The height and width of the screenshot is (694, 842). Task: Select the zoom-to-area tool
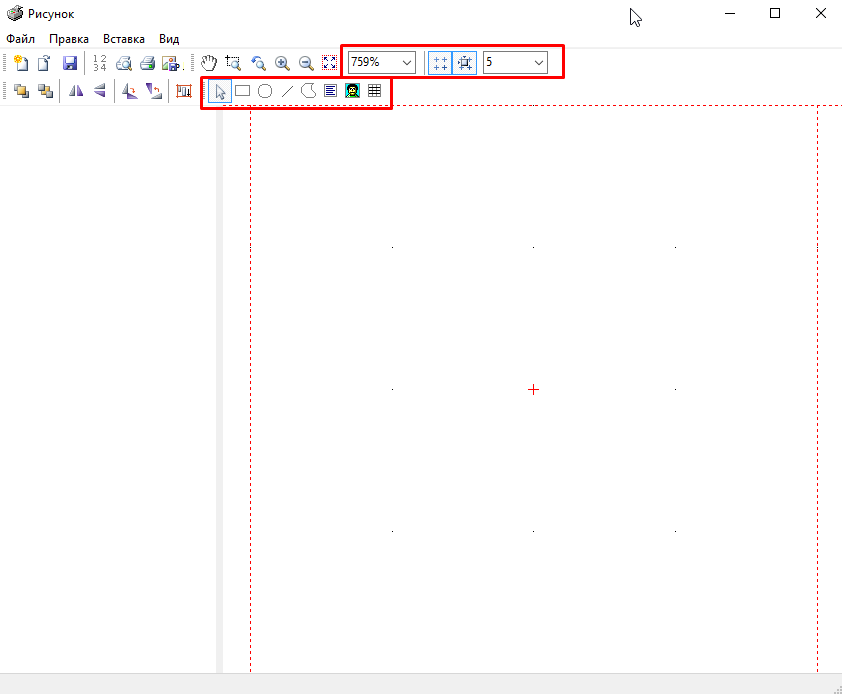[233, 63]
